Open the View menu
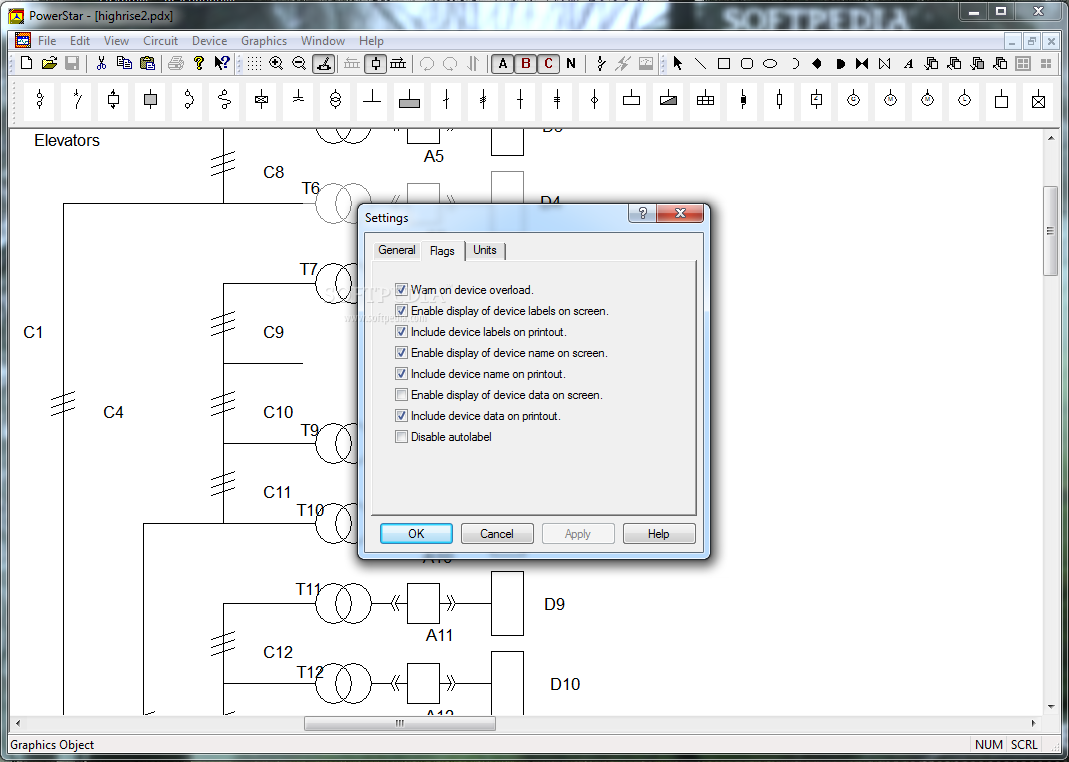 (x=116, y=41)
